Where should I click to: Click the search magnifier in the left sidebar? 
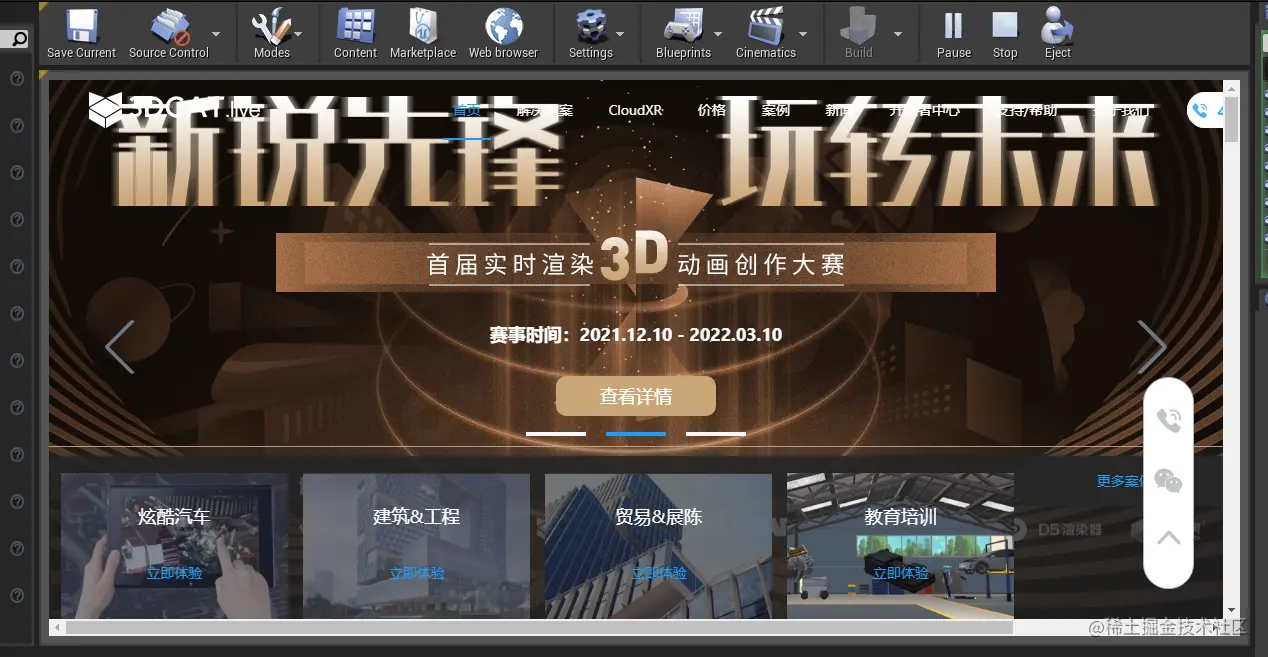coord(19,38)
